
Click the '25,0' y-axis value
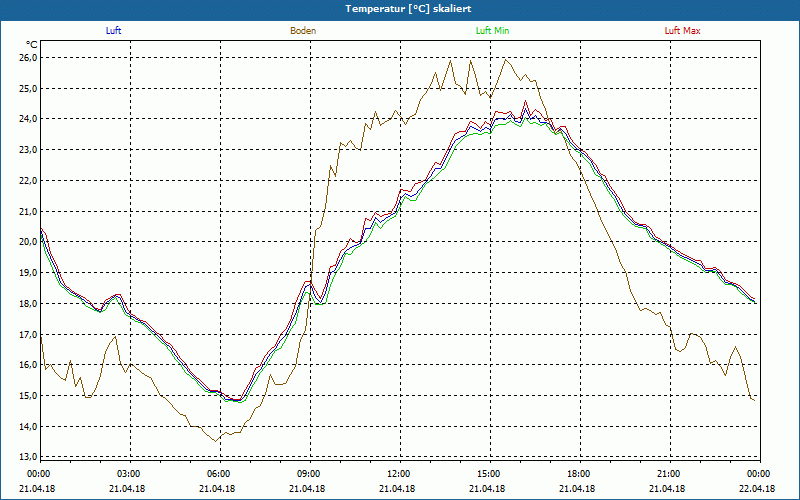[x=29, y=89]
